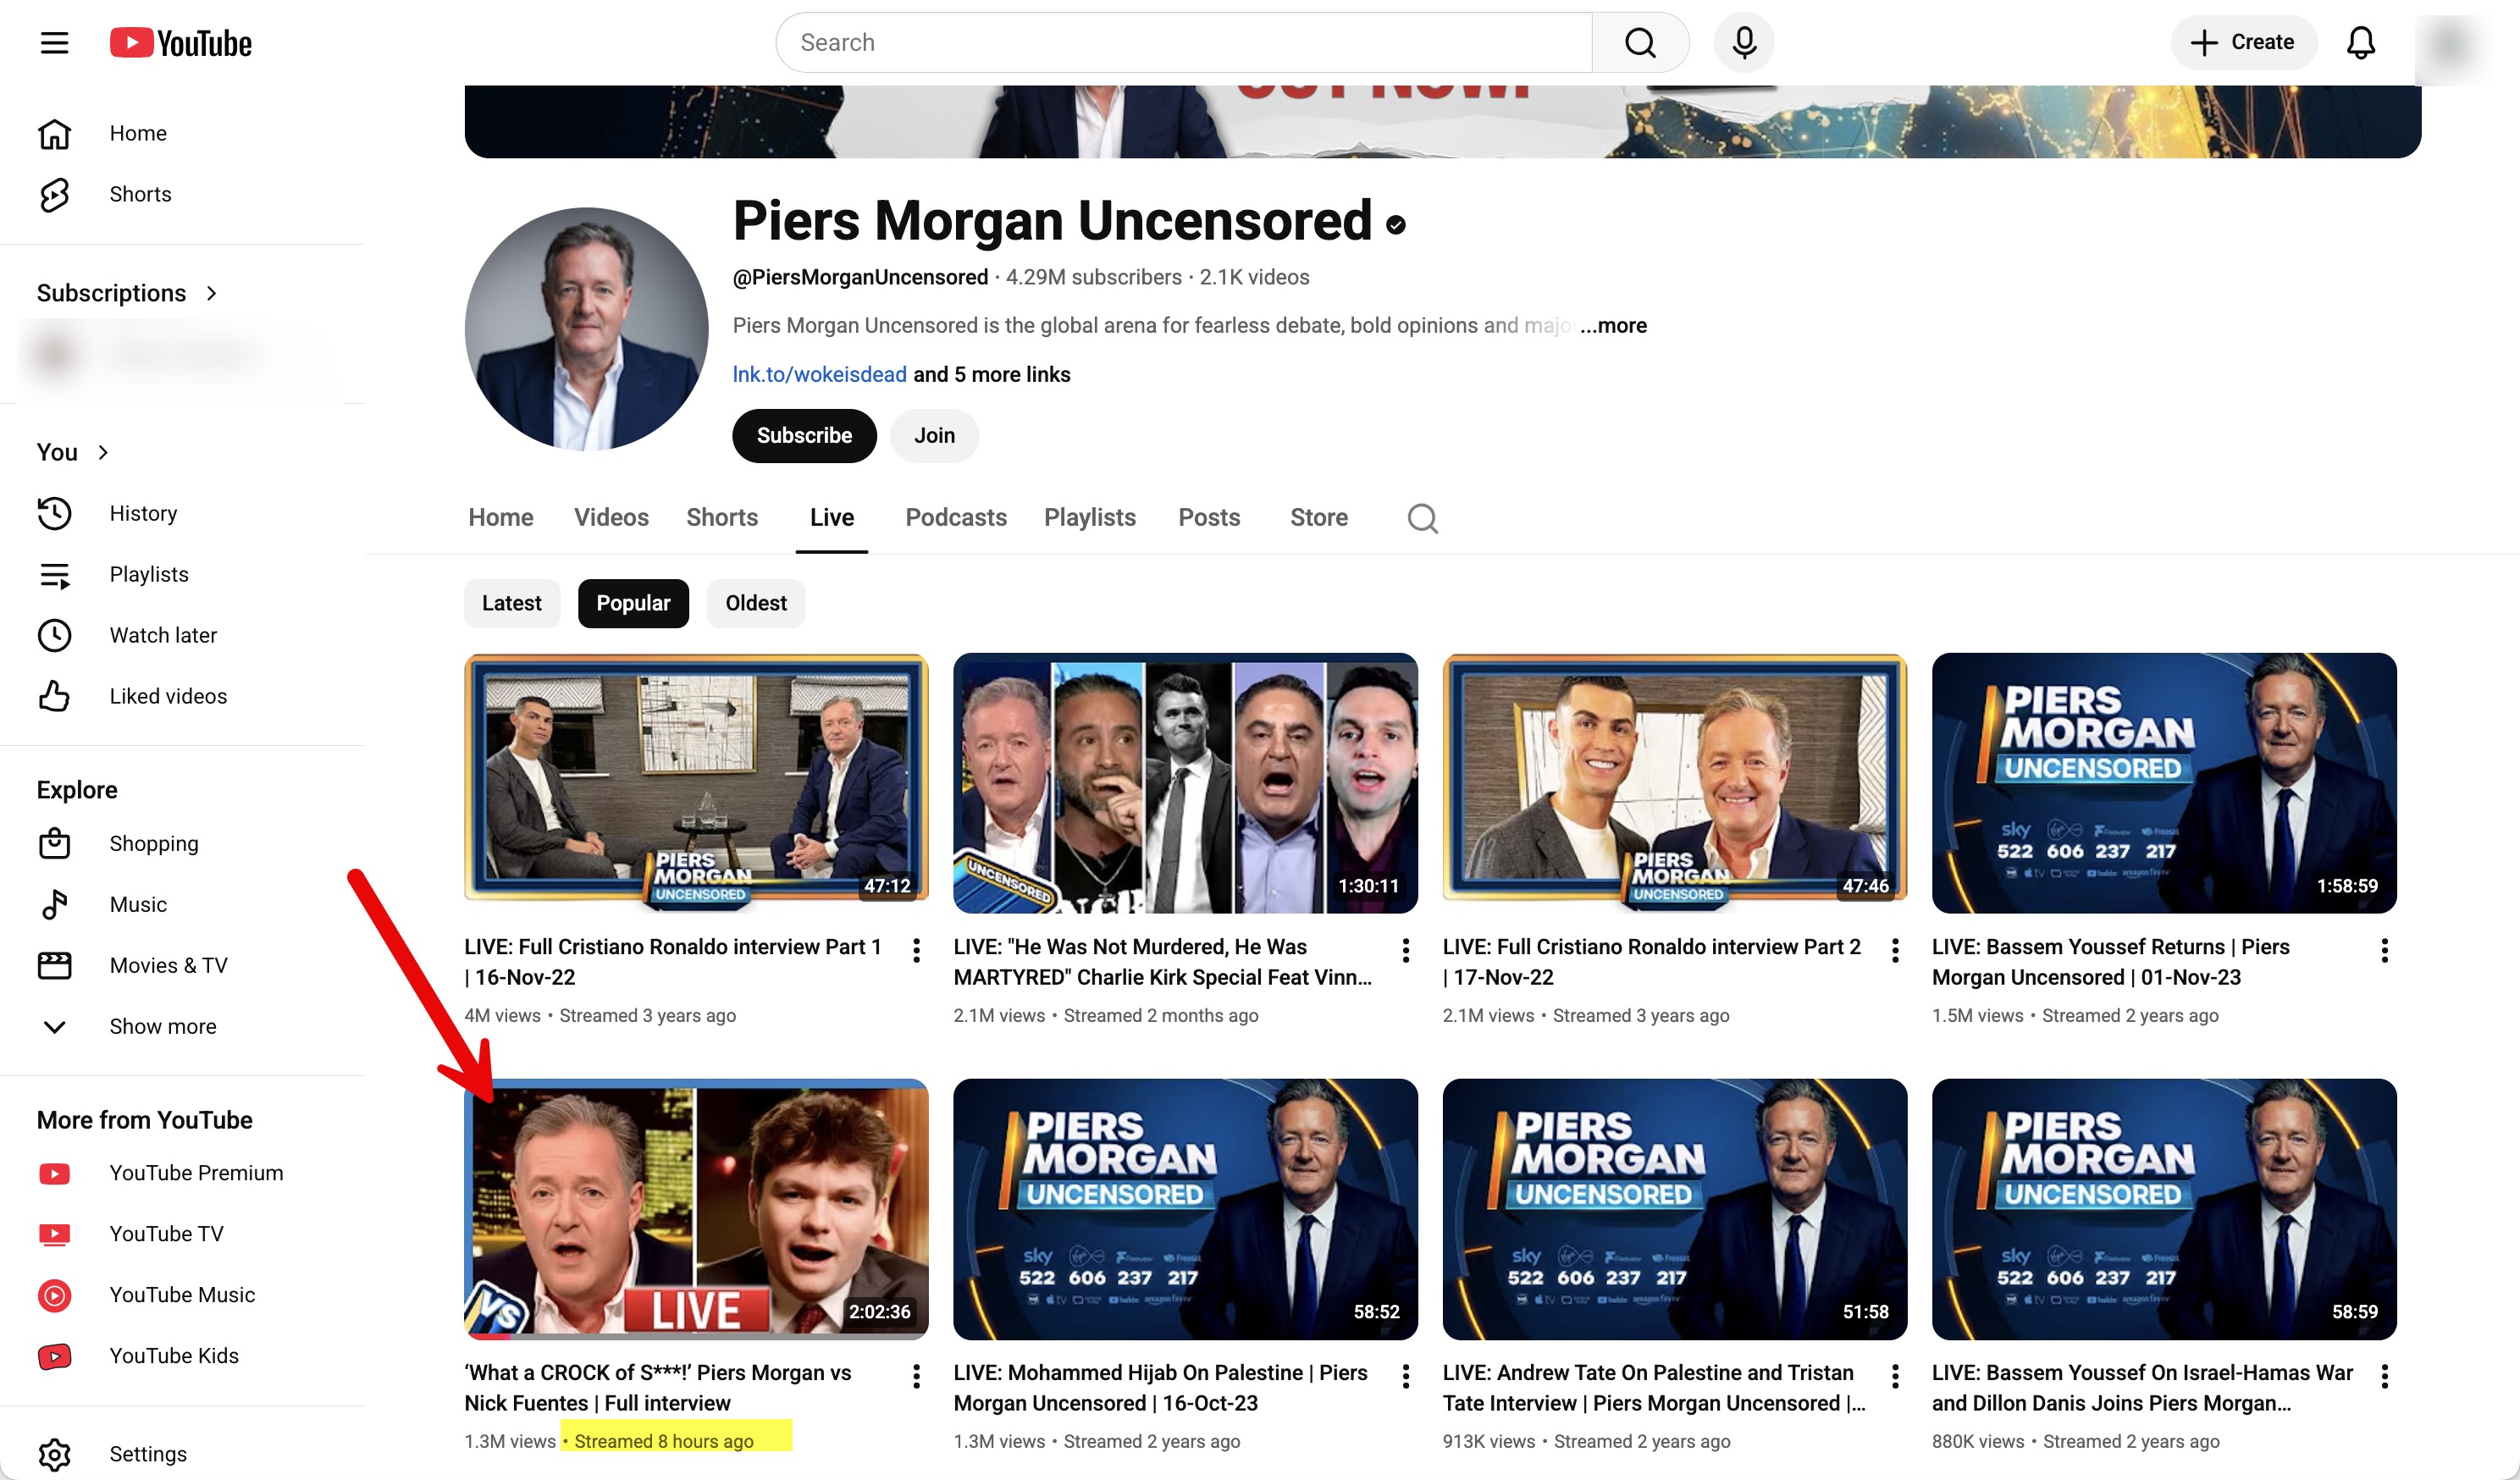The height and width of the screenshot is (1480, 2520).
Task: Select the Shorts icon in the sidebar
Action: click(x=56, y=194)
